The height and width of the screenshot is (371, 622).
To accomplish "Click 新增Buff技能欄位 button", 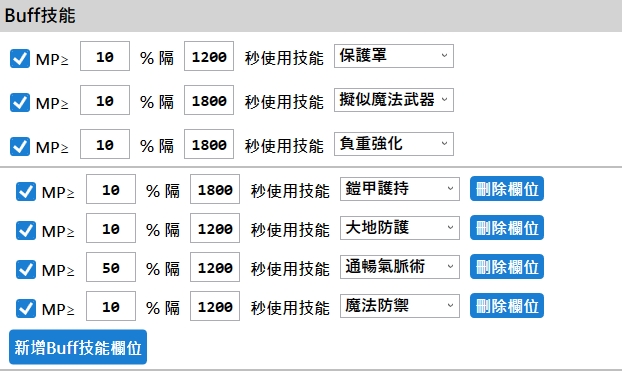I will (x=78, y=347).
